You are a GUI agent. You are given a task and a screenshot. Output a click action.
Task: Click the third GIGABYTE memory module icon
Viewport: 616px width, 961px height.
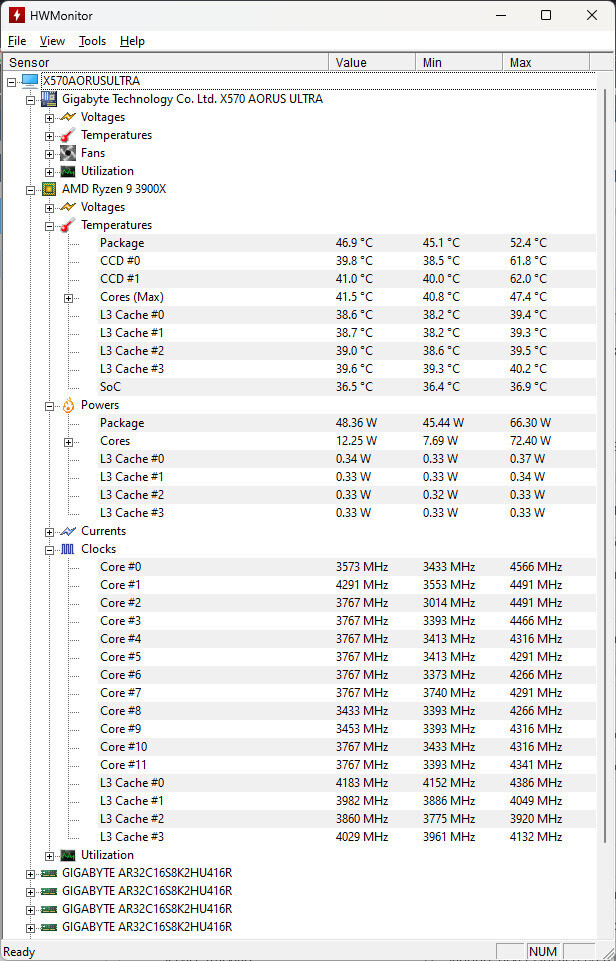pyautogui.click(x=49, y=909)
